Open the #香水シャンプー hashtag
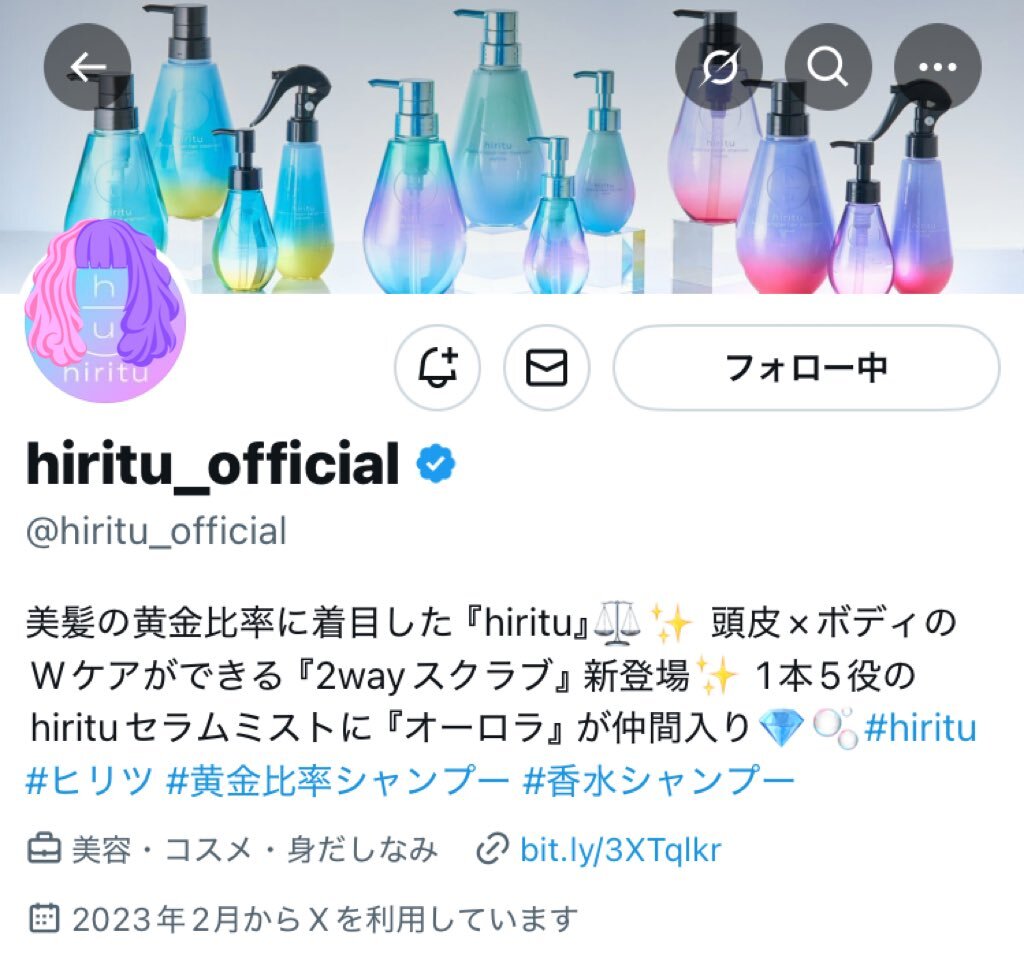Screen dimensions: 1024x965 coord(658,780)
